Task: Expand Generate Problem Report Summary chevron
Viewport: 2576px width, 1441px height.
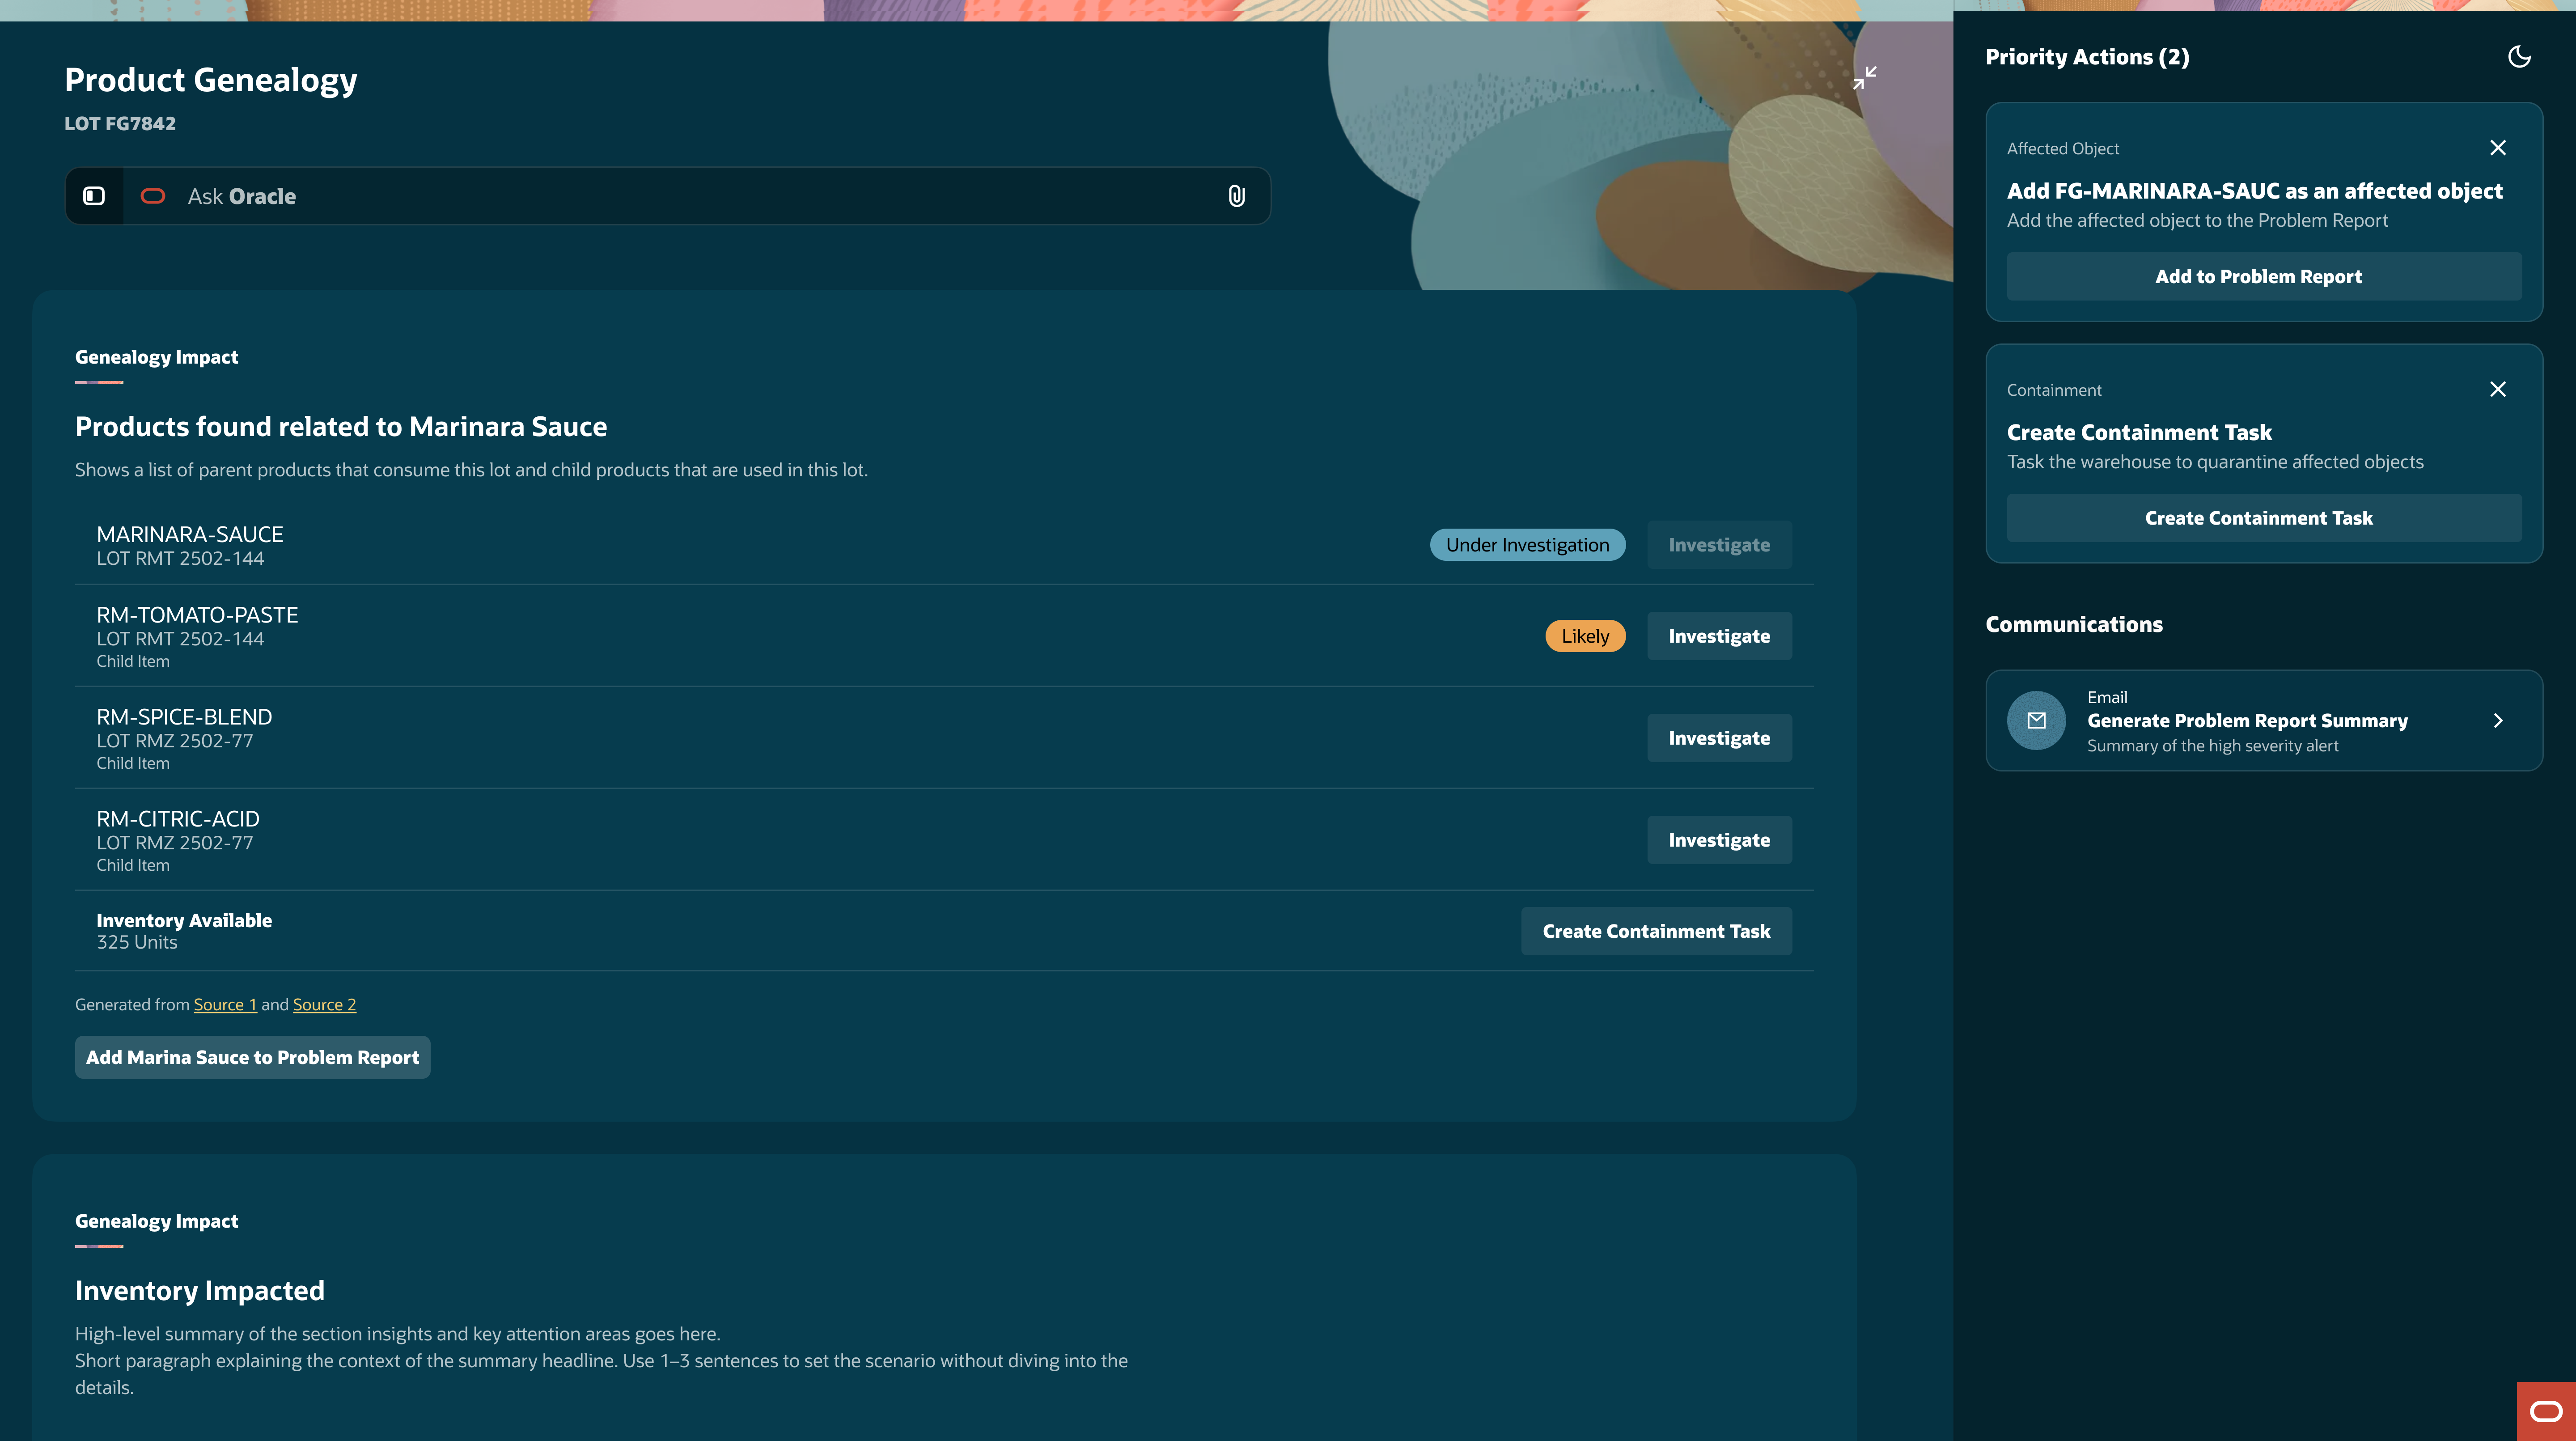Action: pos(2498,720)
